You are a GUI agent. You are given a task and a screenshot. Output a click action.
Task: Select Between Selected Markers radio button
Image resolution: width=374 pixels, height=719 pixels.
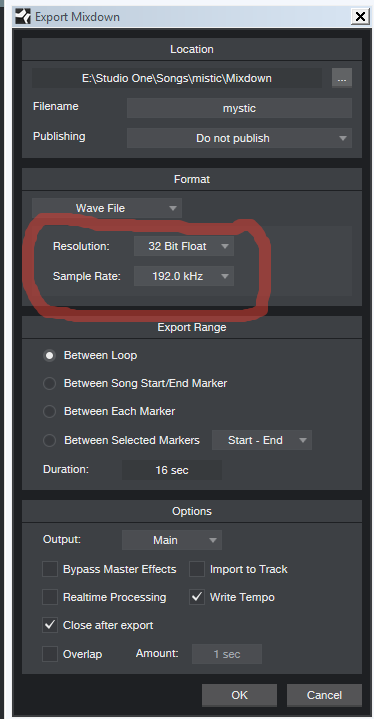click(50, 441)
